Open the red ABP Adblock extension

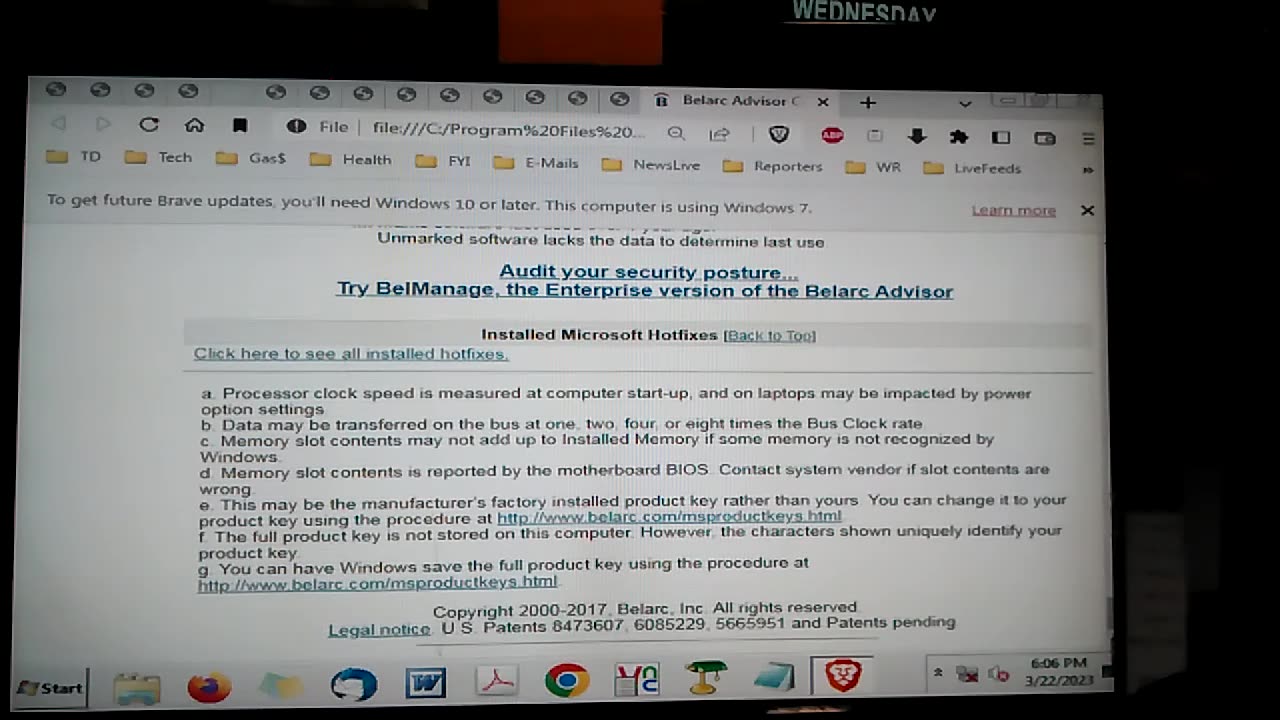[832, 135]
